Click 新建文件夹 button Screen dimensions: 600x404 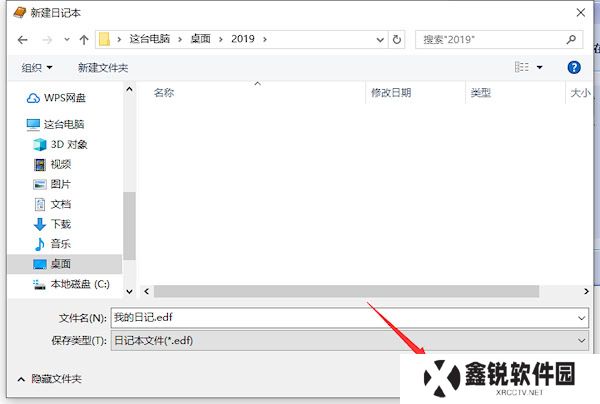coord(103,68)
